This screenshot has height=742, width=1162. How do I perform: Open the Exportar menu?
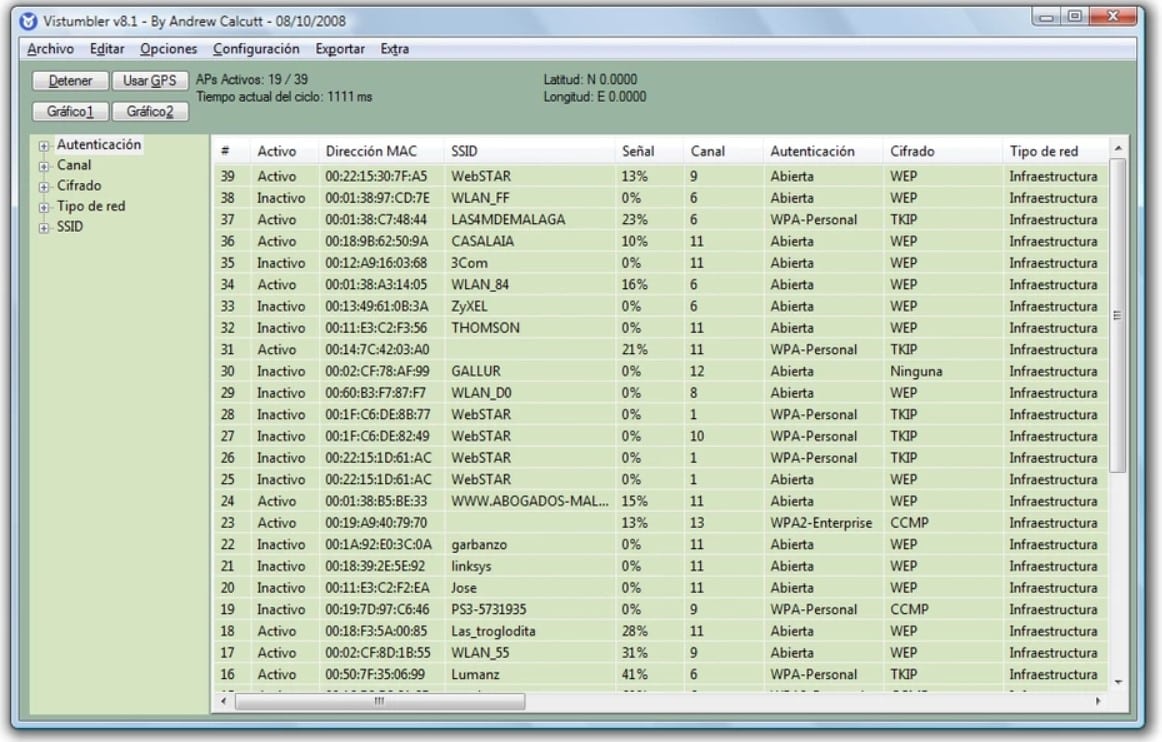pyautogui.click(x=340, y=49)
